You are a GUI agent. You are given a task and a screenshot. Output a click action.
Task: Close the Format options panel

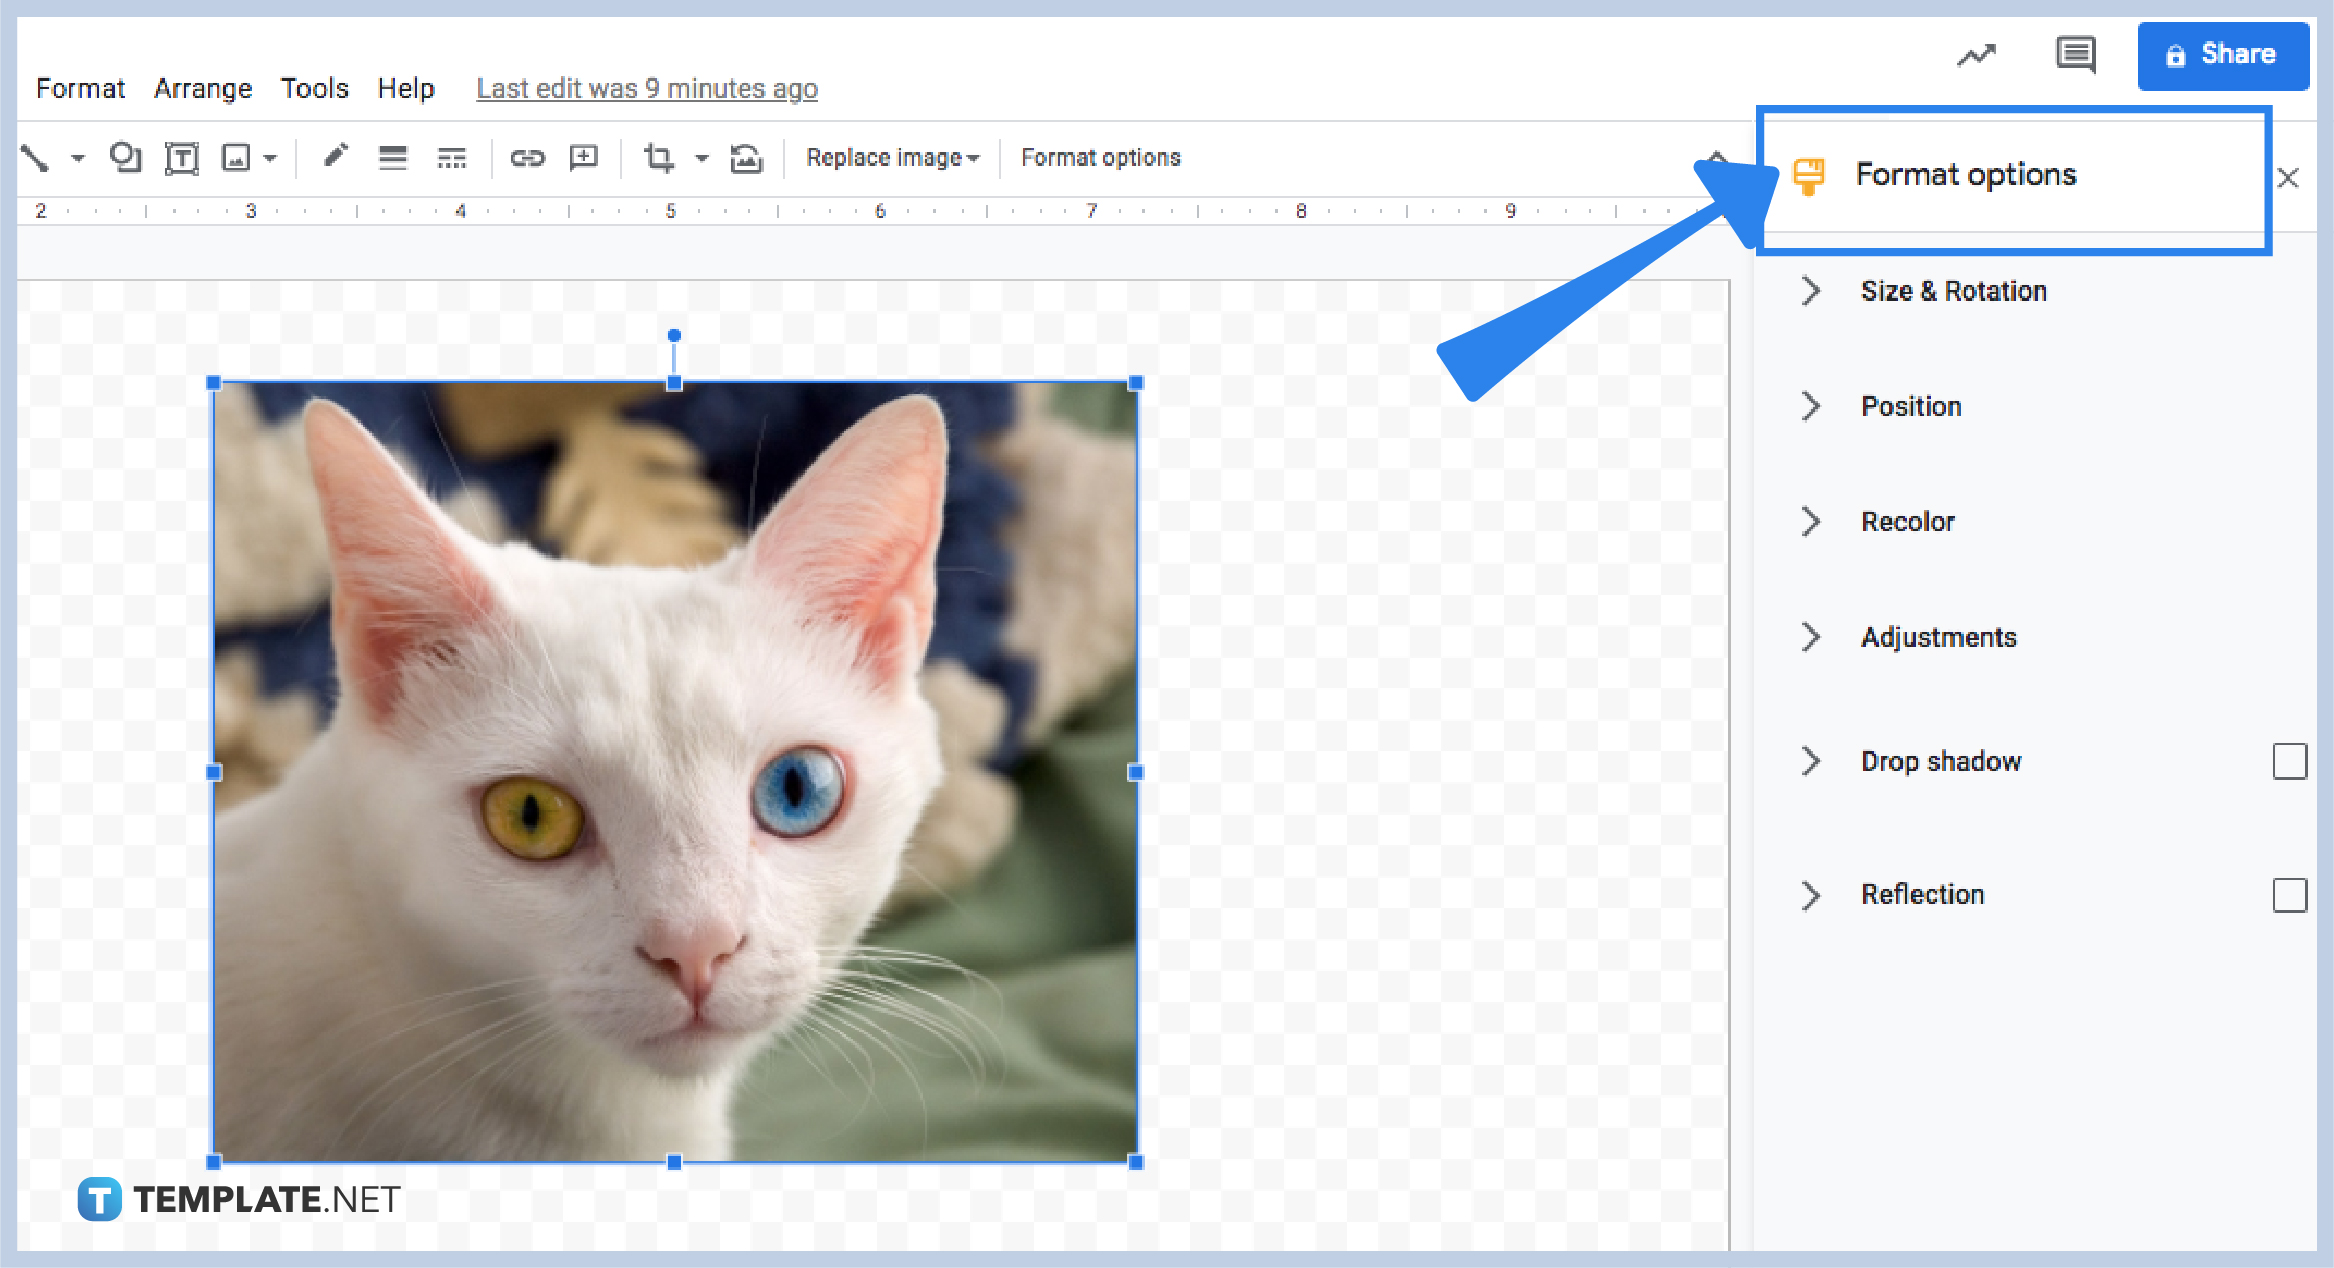tap(2288, 177)
